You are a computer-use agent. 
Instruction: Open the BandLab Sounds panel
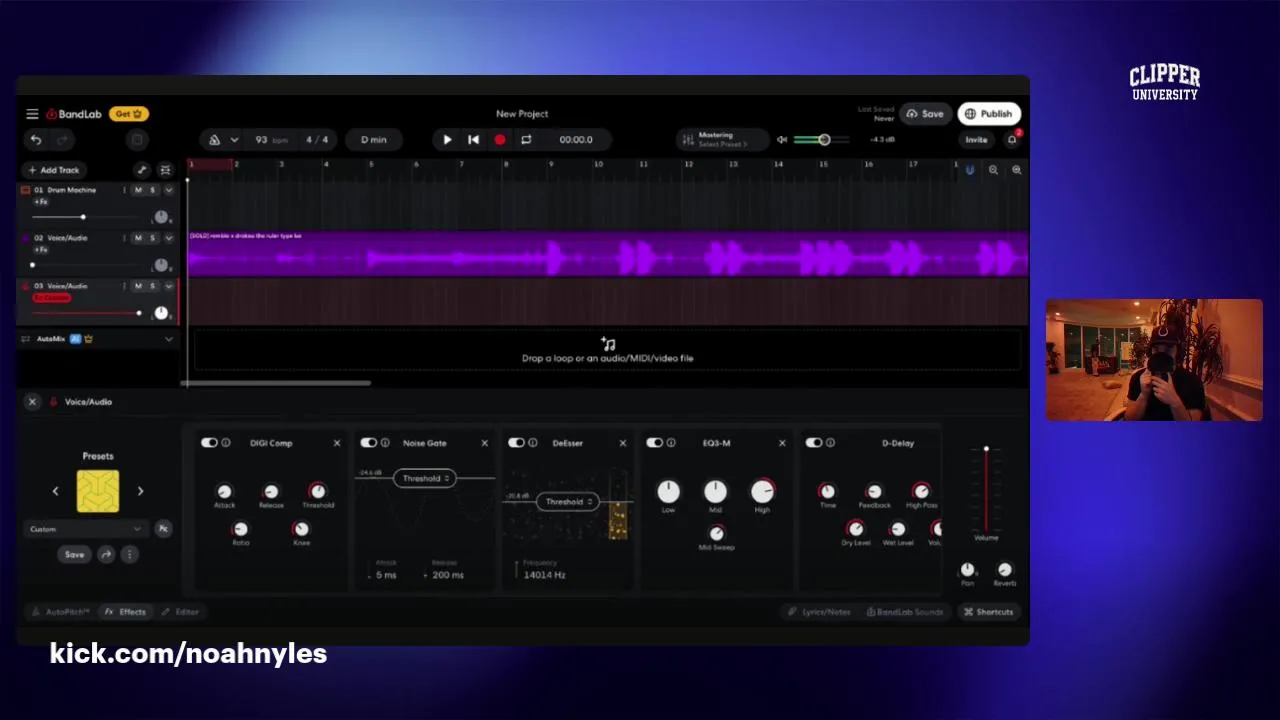(904, 612)
